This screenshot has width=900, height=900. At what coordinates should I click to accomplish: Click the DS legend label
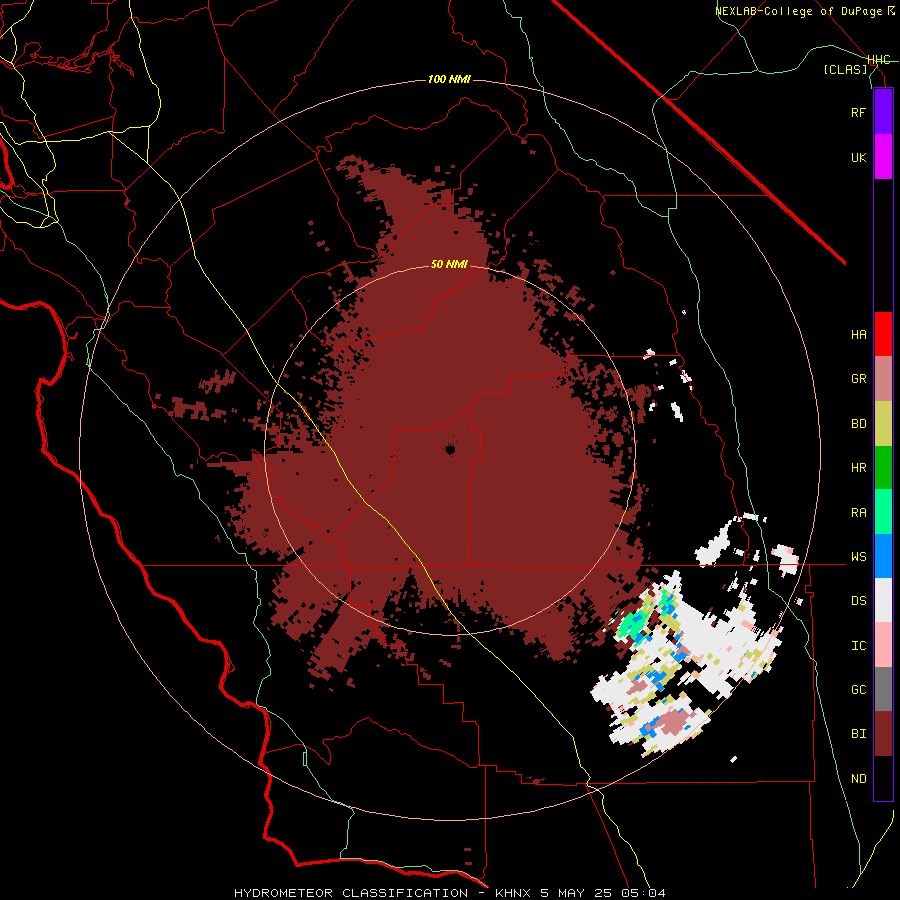858,601
